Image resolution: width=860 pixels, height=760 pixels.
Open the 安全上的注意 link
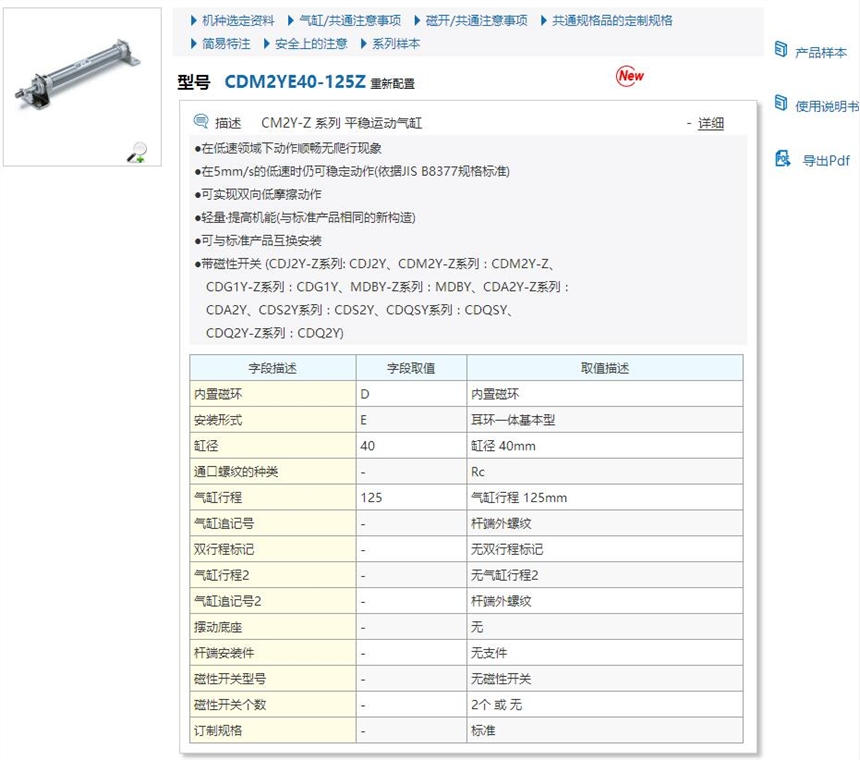click(311, 44)
